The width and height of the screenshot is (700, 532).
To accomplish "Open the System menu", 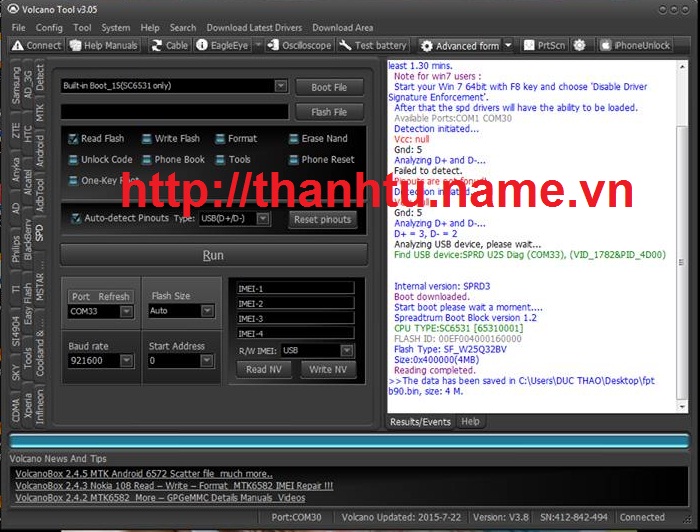I will point(116,28).
